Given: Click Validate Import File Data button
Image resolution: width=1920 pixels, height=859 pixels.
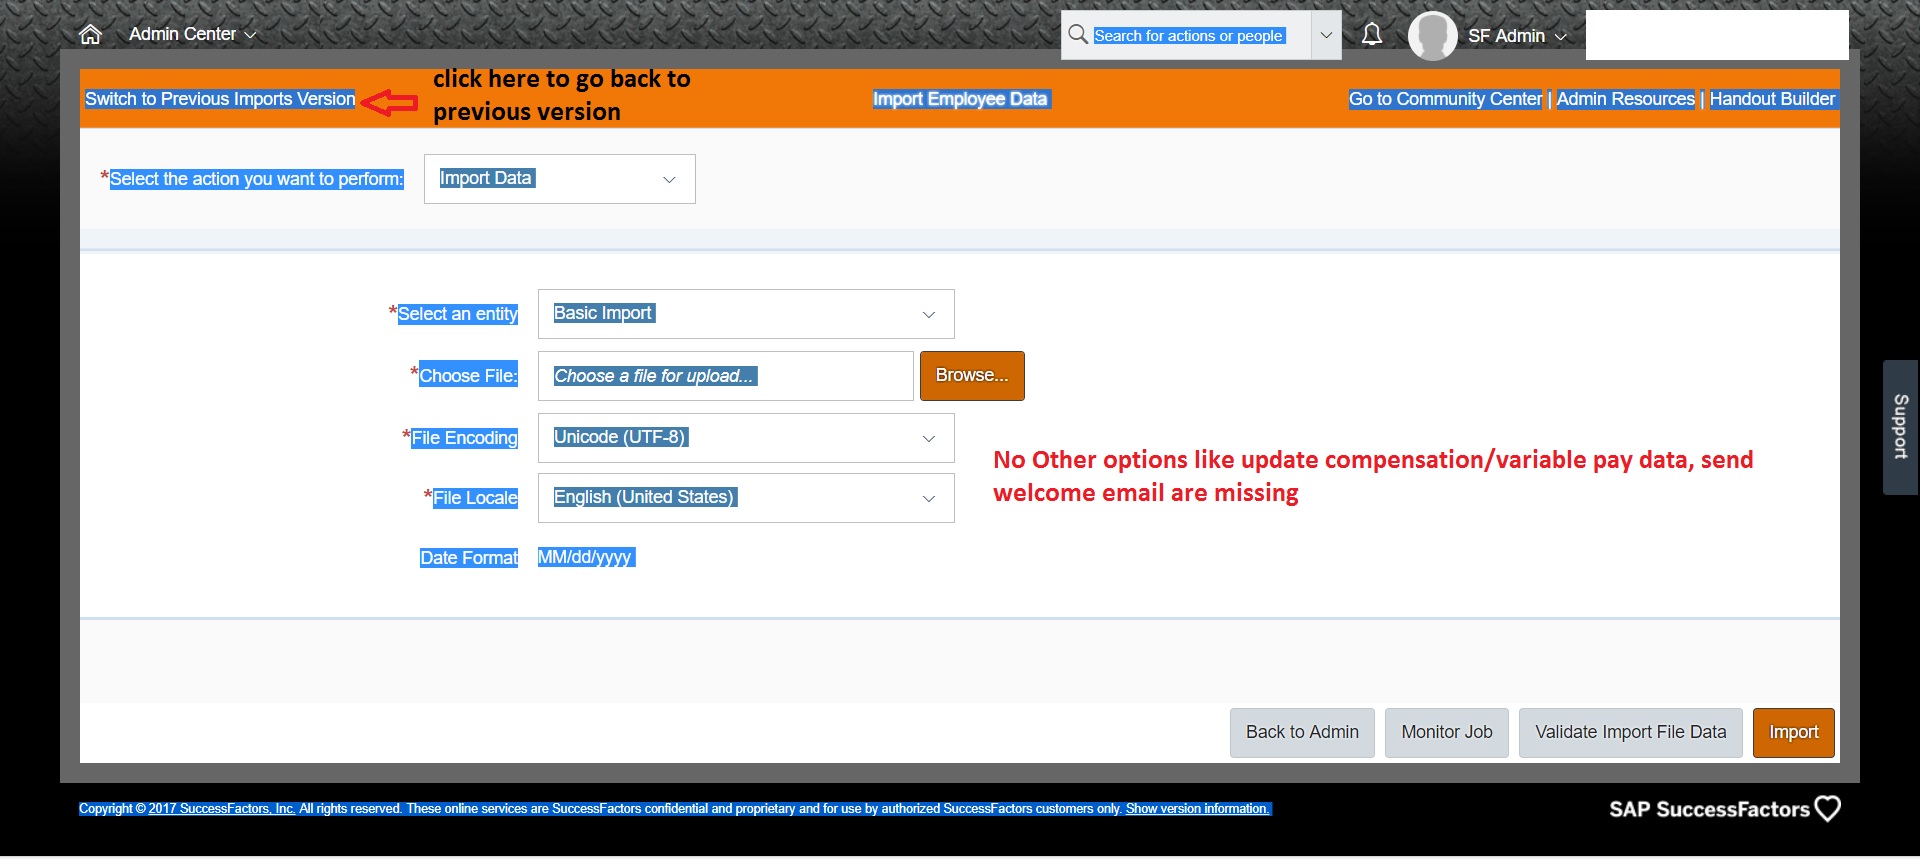Looking at the screenshot, I should (x=1630, y=733).
